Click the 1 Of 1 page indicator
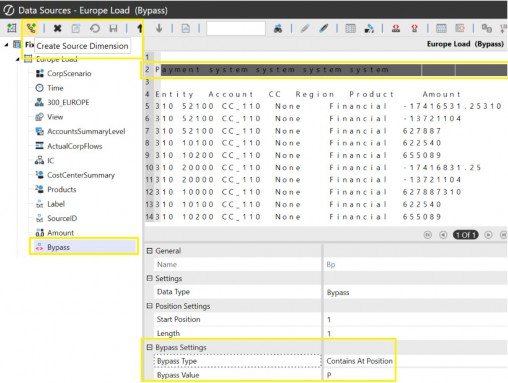Image resolution: width=508 pixels, height=383 pixels. (466, 235)
